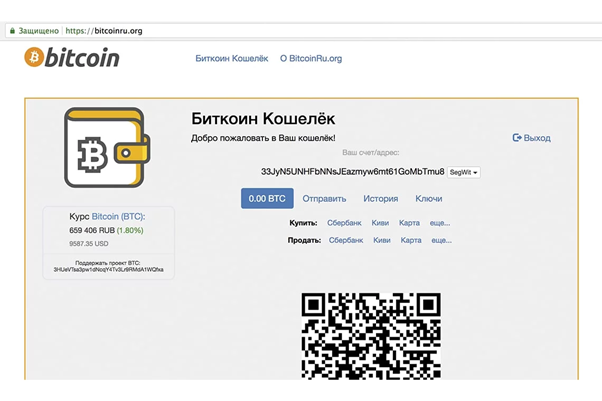Click the Bitcoin (BTC) rate link
The width and height of the screenshot is (602, 401).
[118, 216]
